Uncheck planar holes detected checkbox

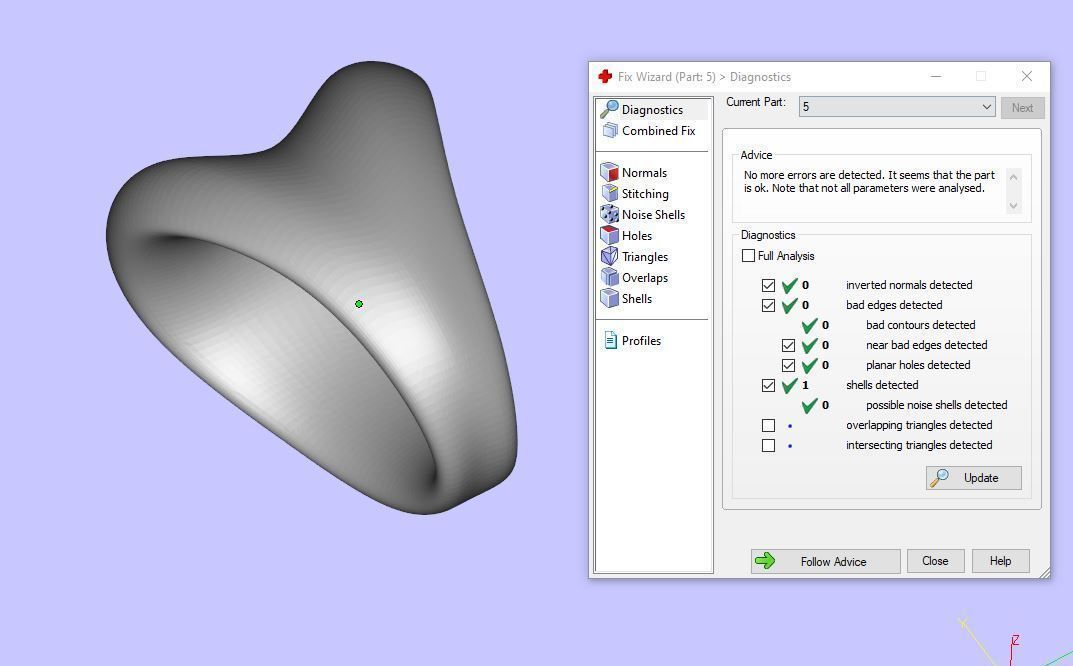(x=788, y=366)
